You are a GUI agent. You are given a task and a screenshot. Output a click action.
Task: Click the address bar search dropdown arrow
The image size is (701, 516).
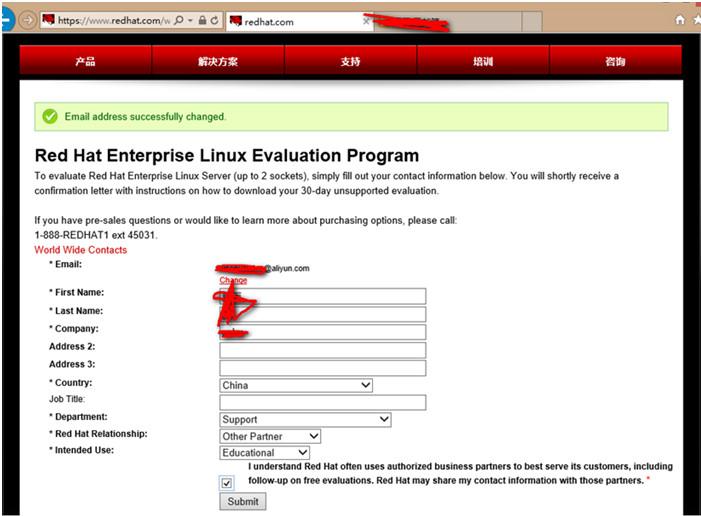point(190,20)
